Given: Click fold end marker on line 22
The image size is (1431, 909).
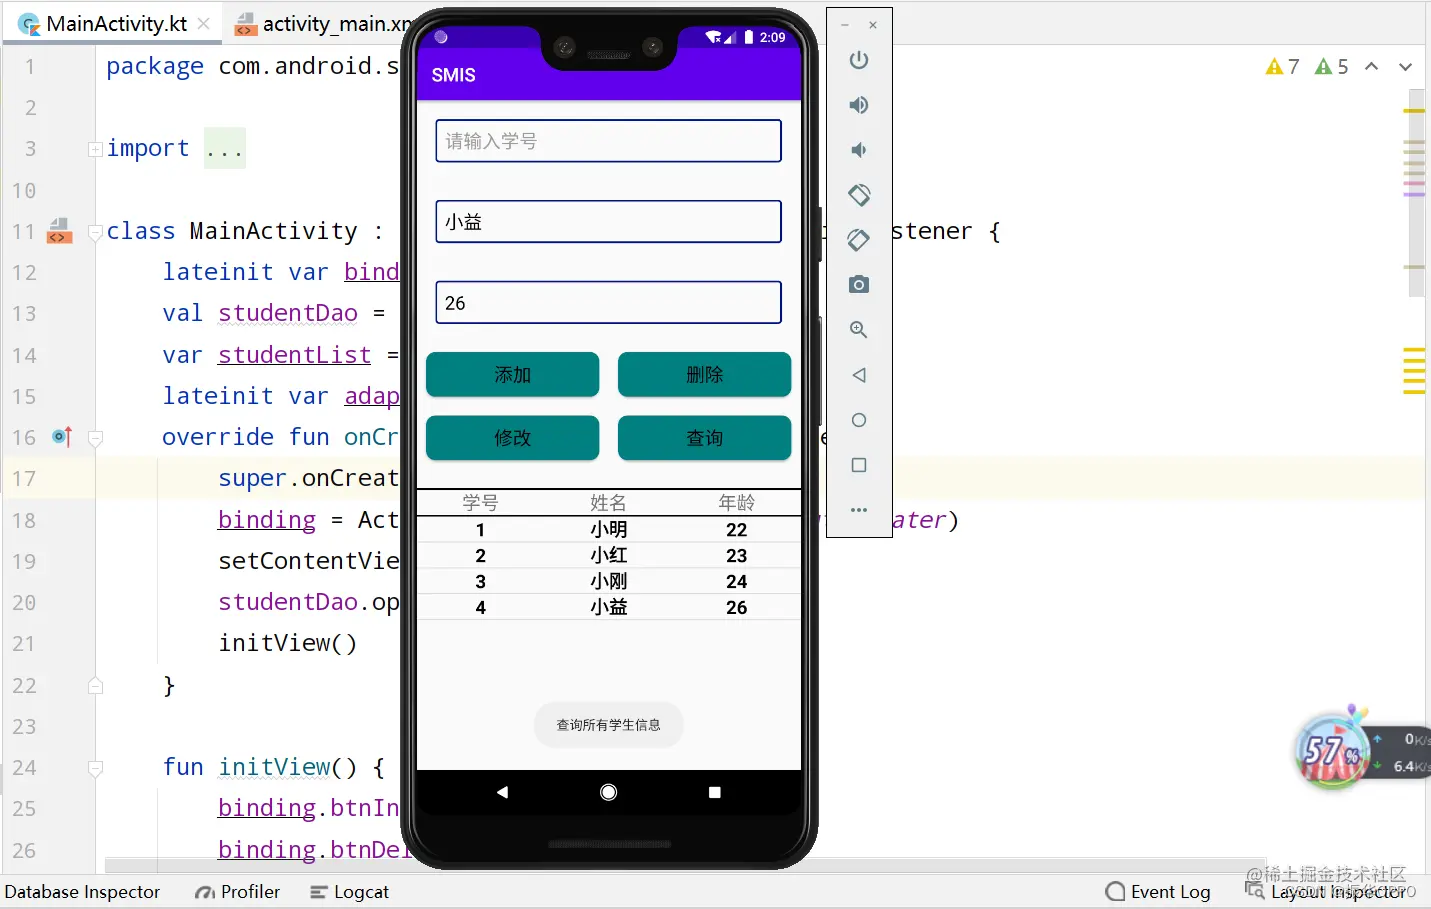Looking at the screenshot, I should (x=95, y=685).
